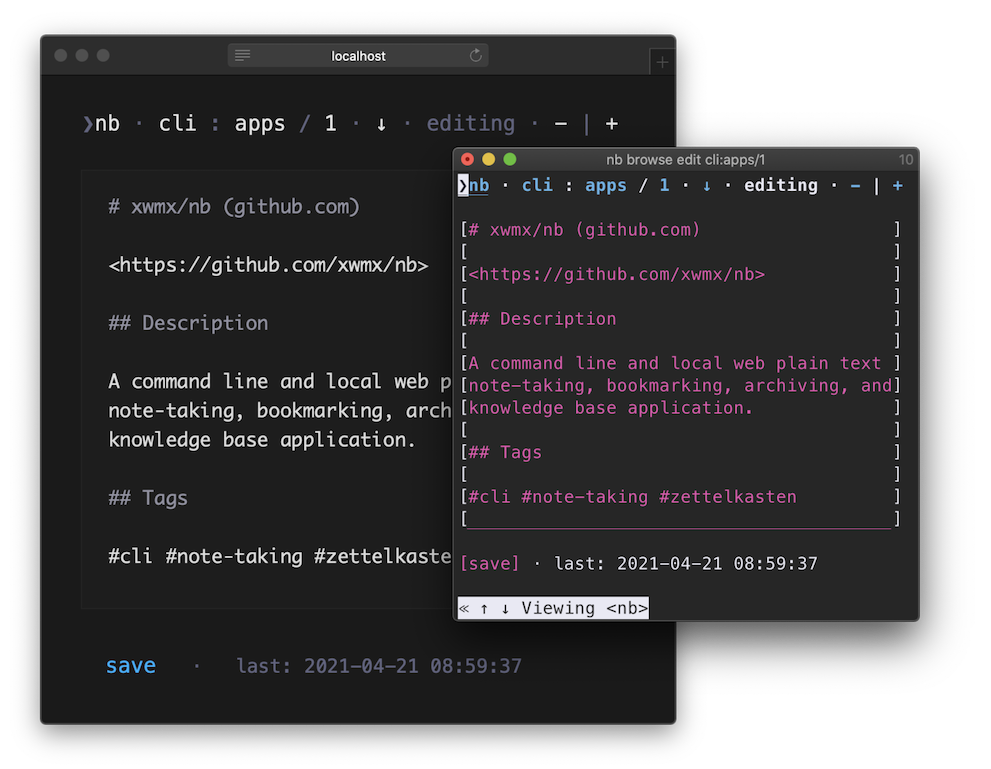The width and height of the screenshot is (991, 769).
Task: Click the 'save' button in browser window
Action: [131, 665]
